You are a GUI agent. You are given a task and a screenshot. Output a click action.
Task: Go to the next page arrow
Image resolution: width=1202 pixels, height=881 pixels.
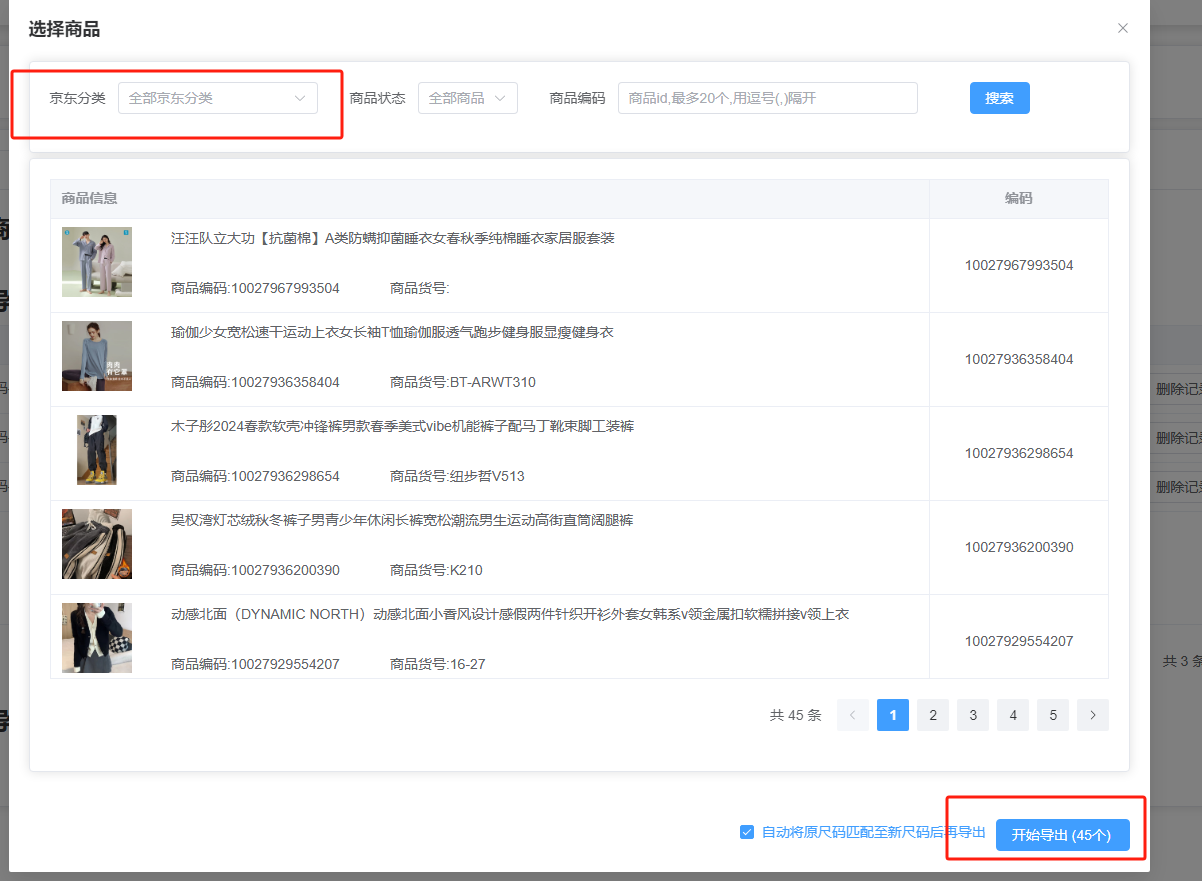click(1093, 715)
